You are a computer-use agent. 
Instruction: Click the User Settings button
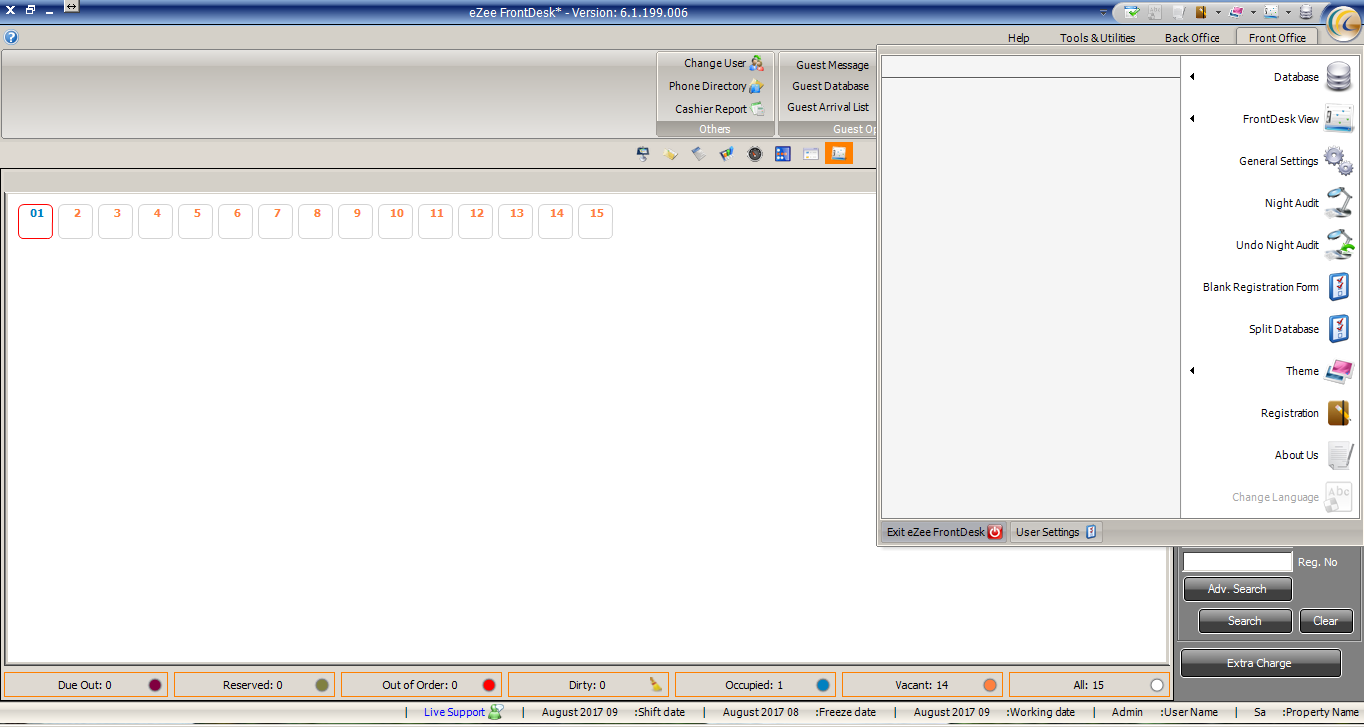(1056, 532)
